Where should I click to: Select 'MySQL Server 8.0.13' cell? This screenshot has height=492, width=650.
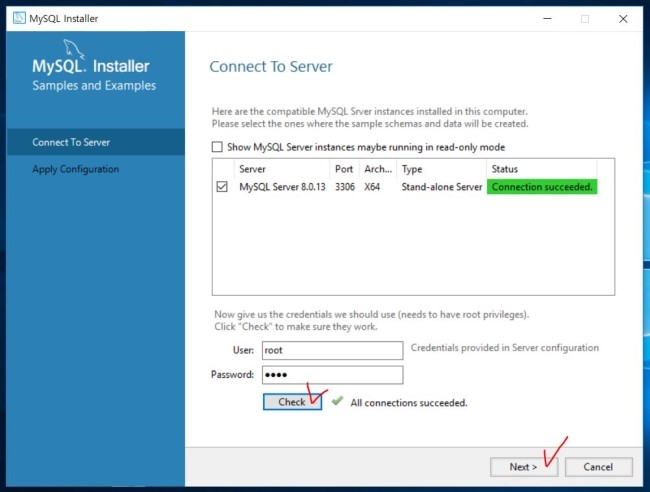[x=282, y=187]
